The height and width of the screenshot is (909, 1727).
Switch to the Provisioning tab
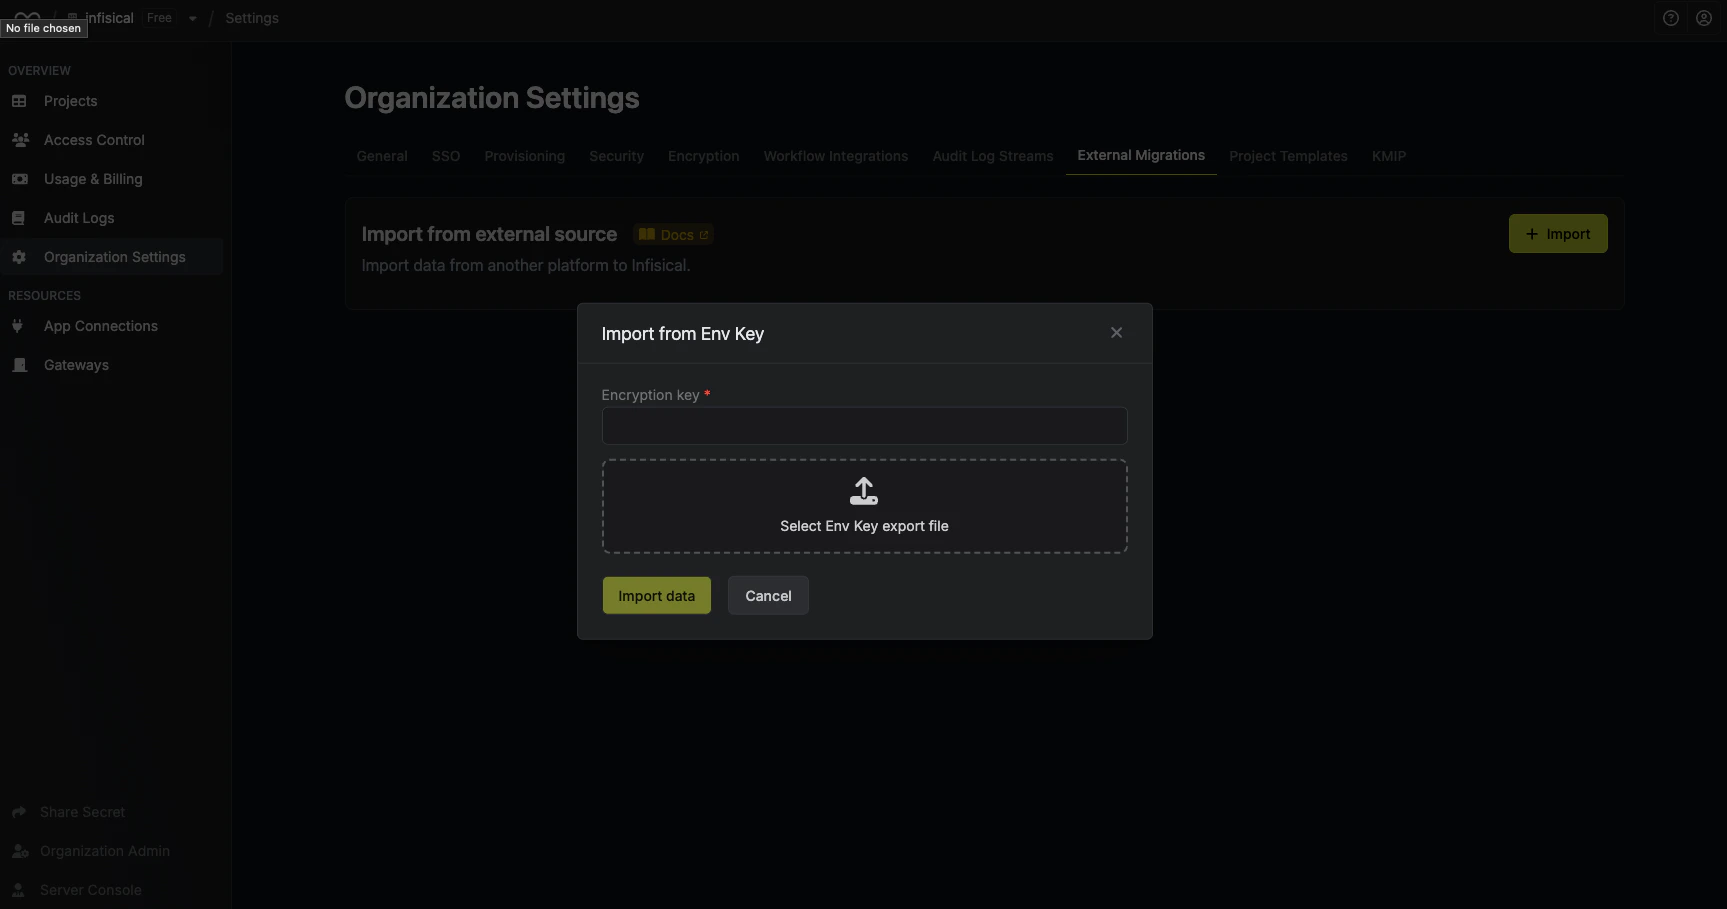[x=525, y=156]
